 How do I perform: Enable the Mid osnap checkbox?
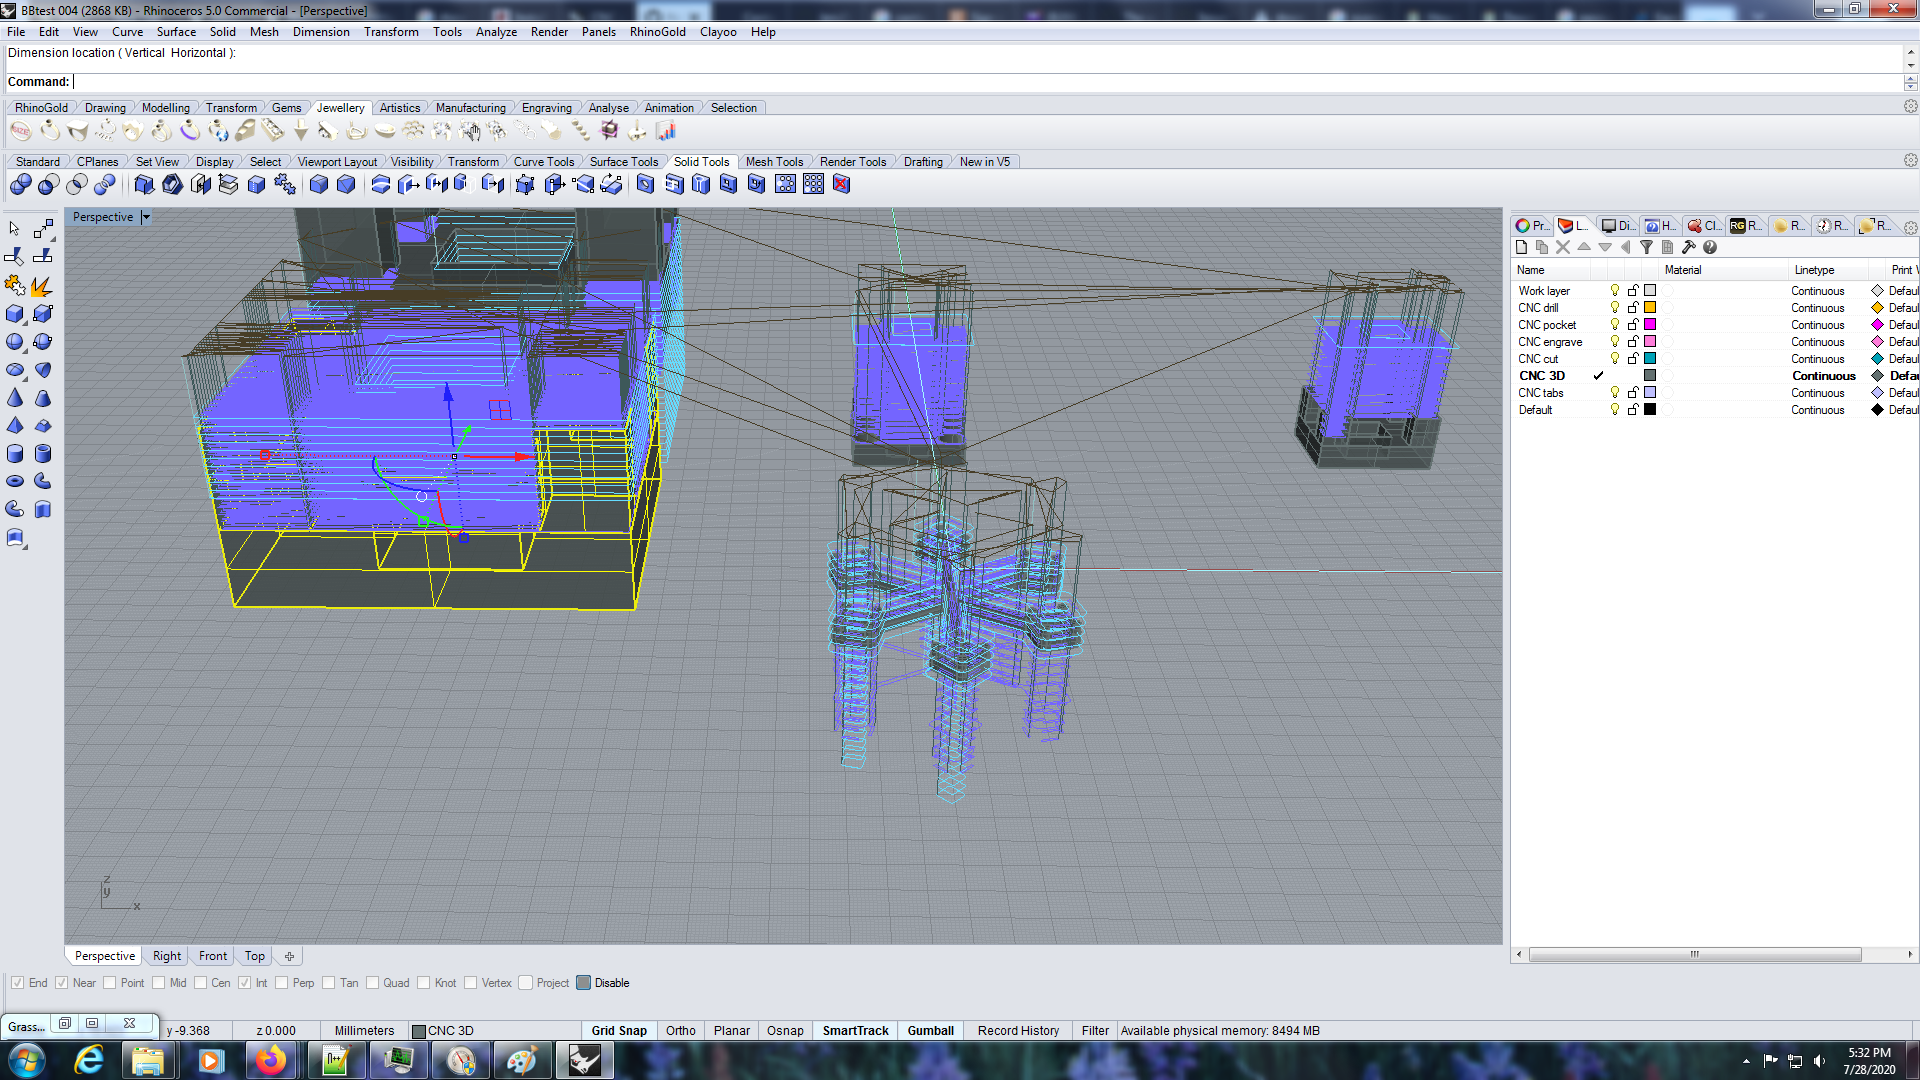[159, 983]
